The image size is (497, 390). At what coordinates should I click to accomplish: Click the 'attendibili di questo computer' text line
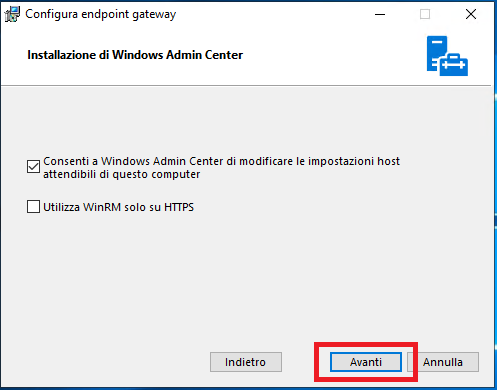pos(122,174)
